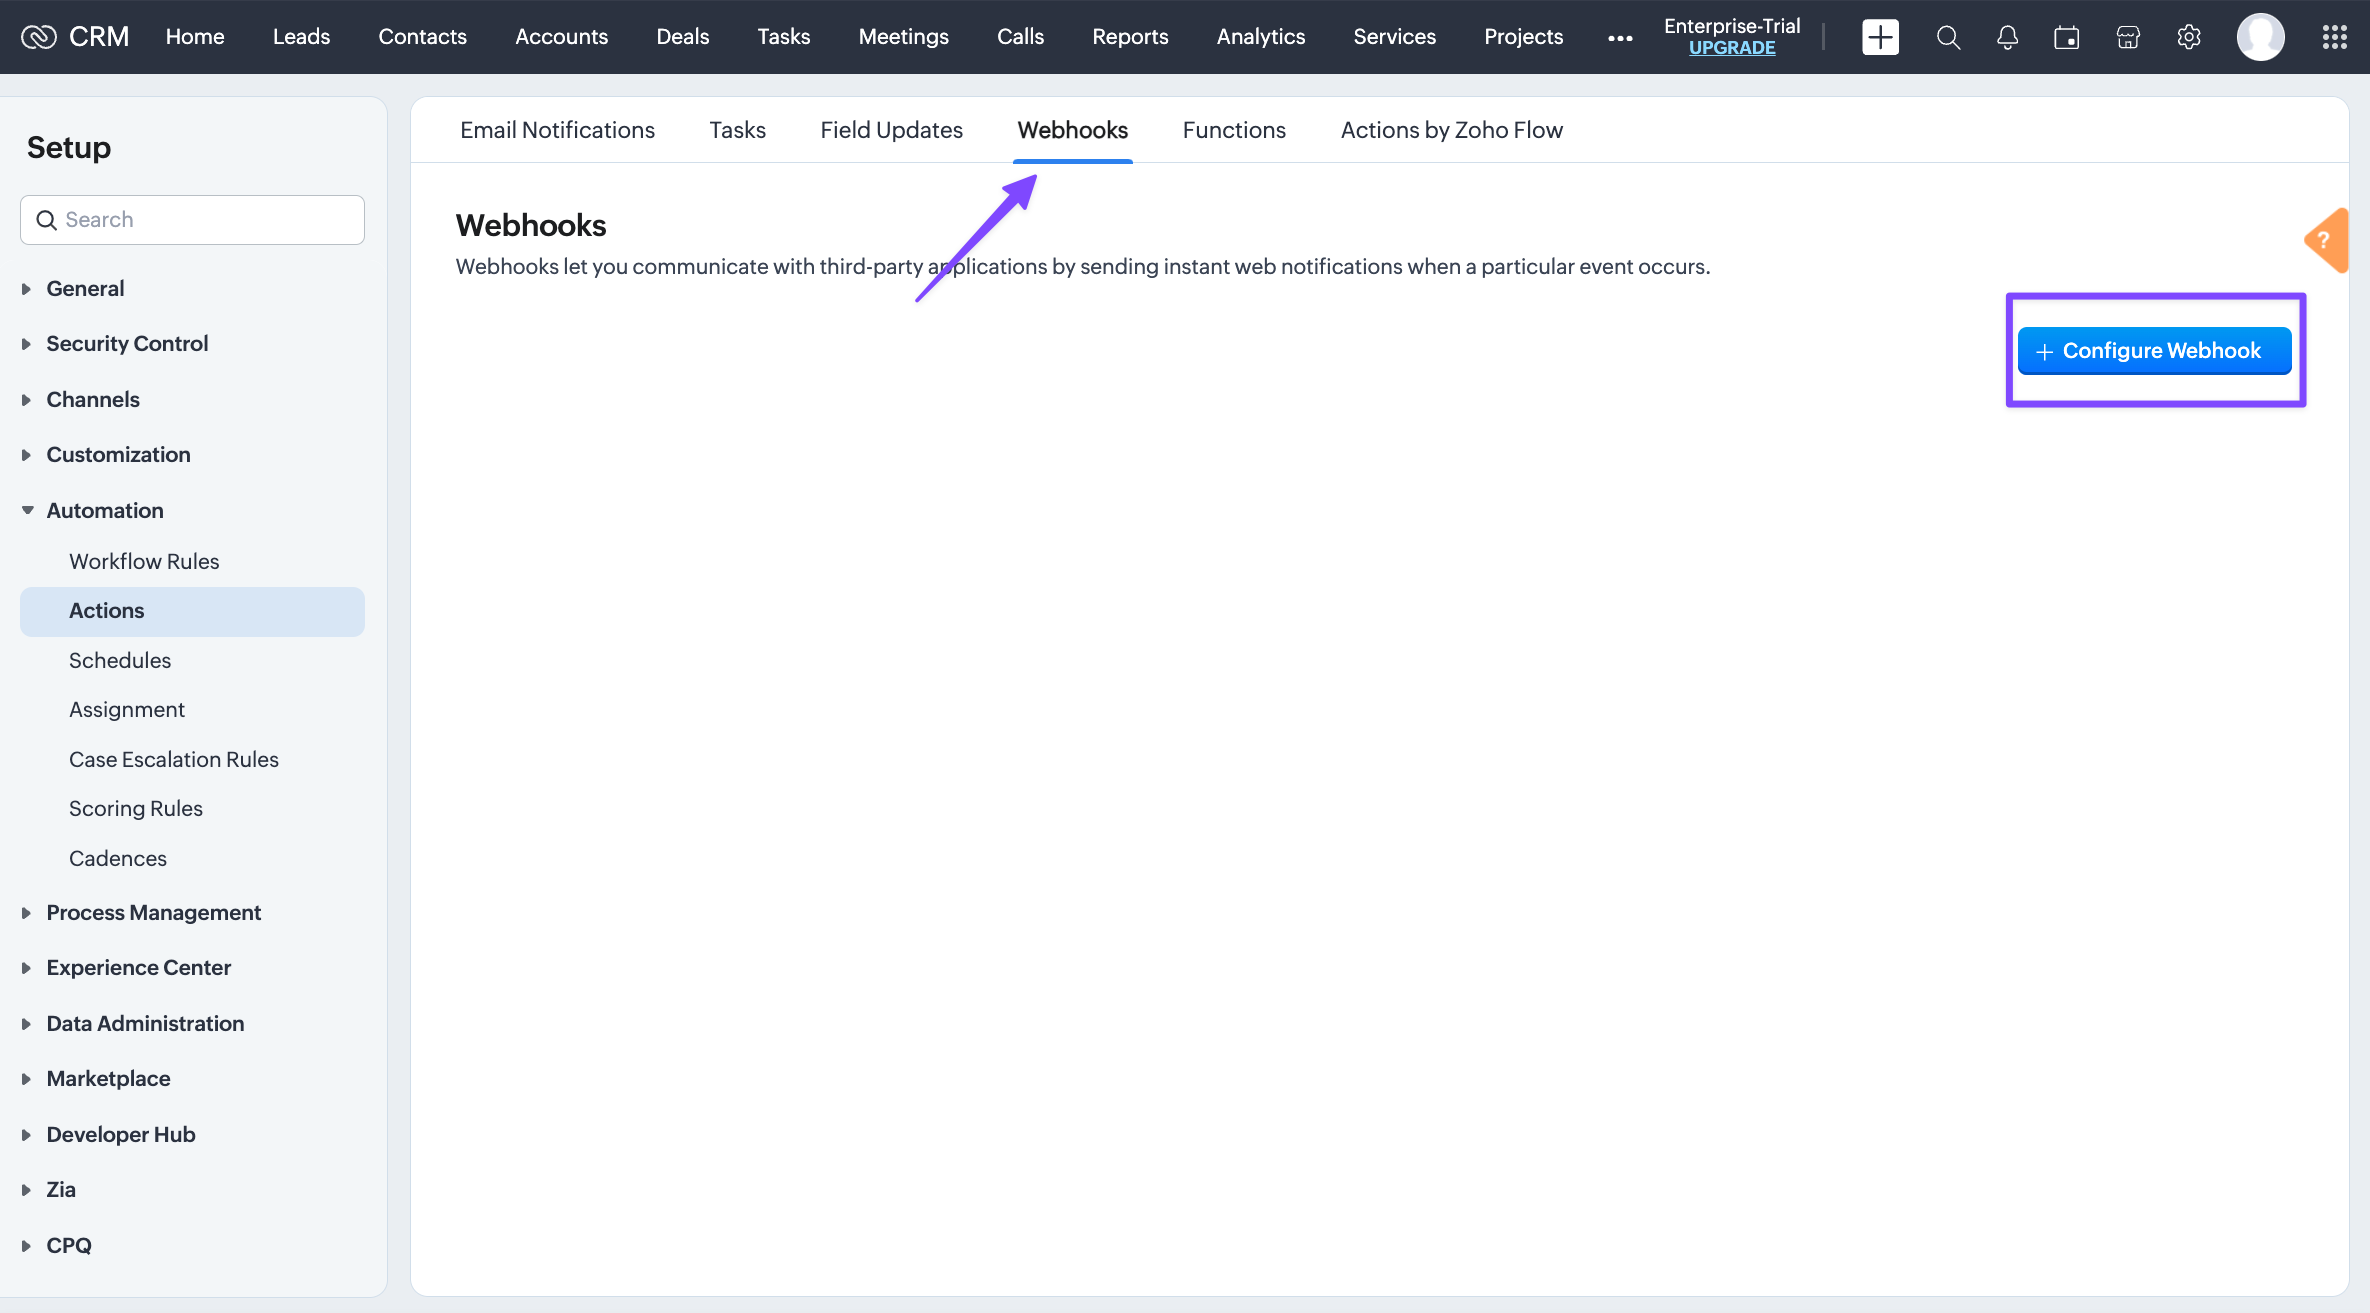Expand the Marketplace section

click(x=108, y=1079)
